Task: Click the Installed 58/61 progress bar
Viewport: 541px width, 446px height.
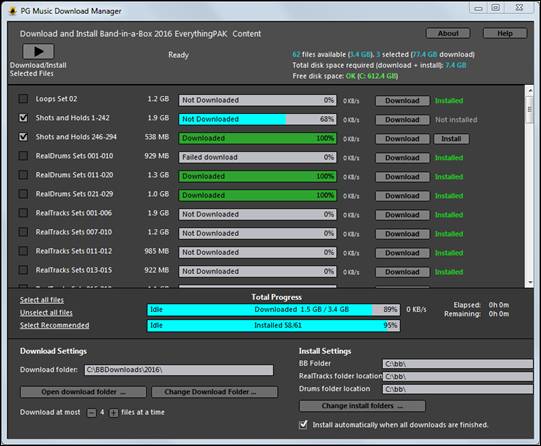Action: (274, 325)
